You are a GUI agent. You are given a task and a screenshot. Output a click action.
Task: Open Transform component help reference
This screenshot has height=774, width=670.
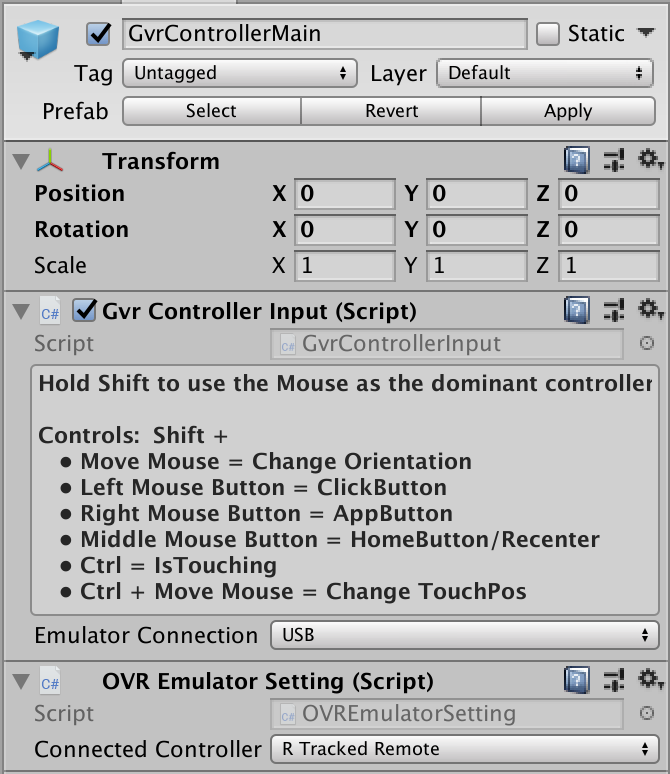[577, 160]
